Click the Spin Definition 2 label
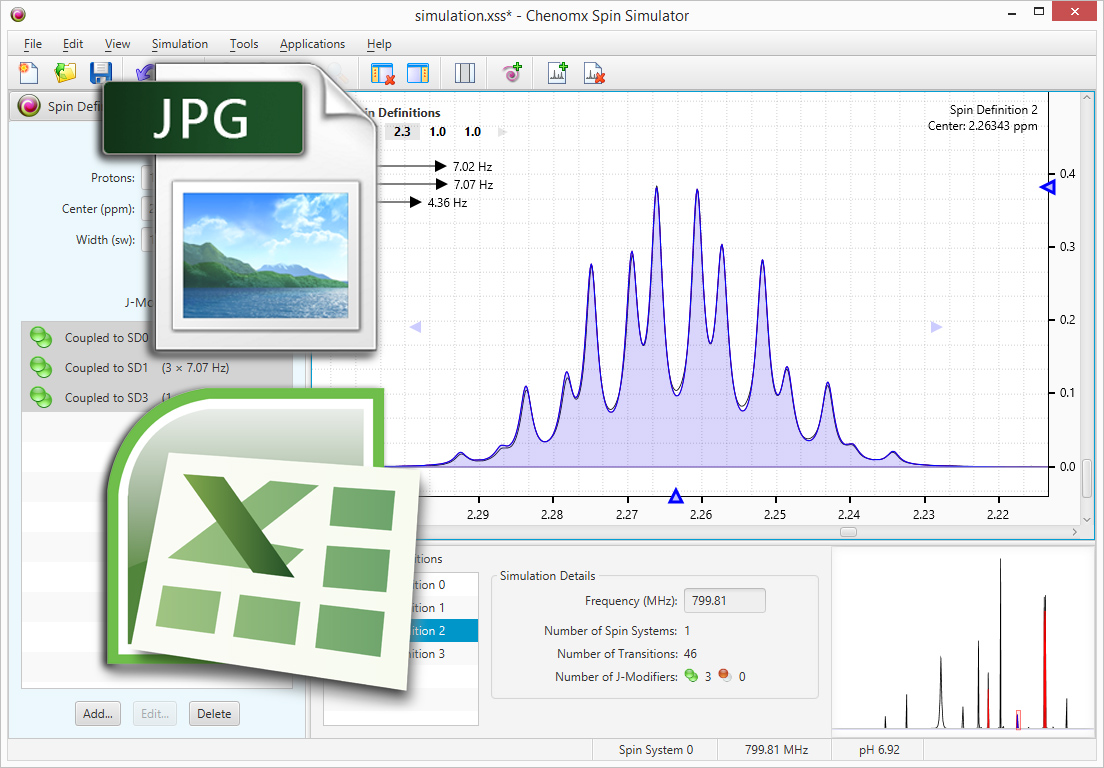Viewport: 1104px width, 768px height. (x=993, y=110)
